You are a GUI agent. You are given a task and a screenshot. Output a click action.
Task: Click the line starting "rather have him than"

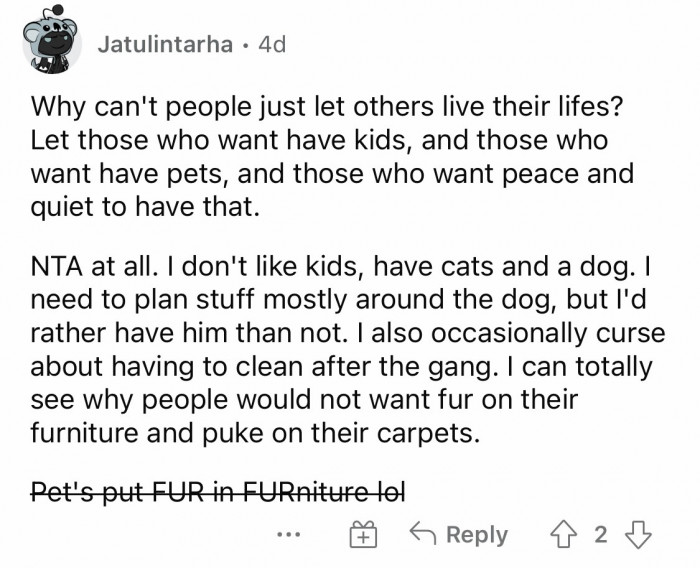coord(348,336)
